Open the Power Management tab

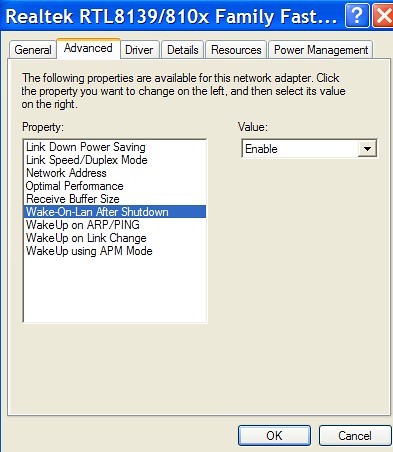click(x=321, y=50)
